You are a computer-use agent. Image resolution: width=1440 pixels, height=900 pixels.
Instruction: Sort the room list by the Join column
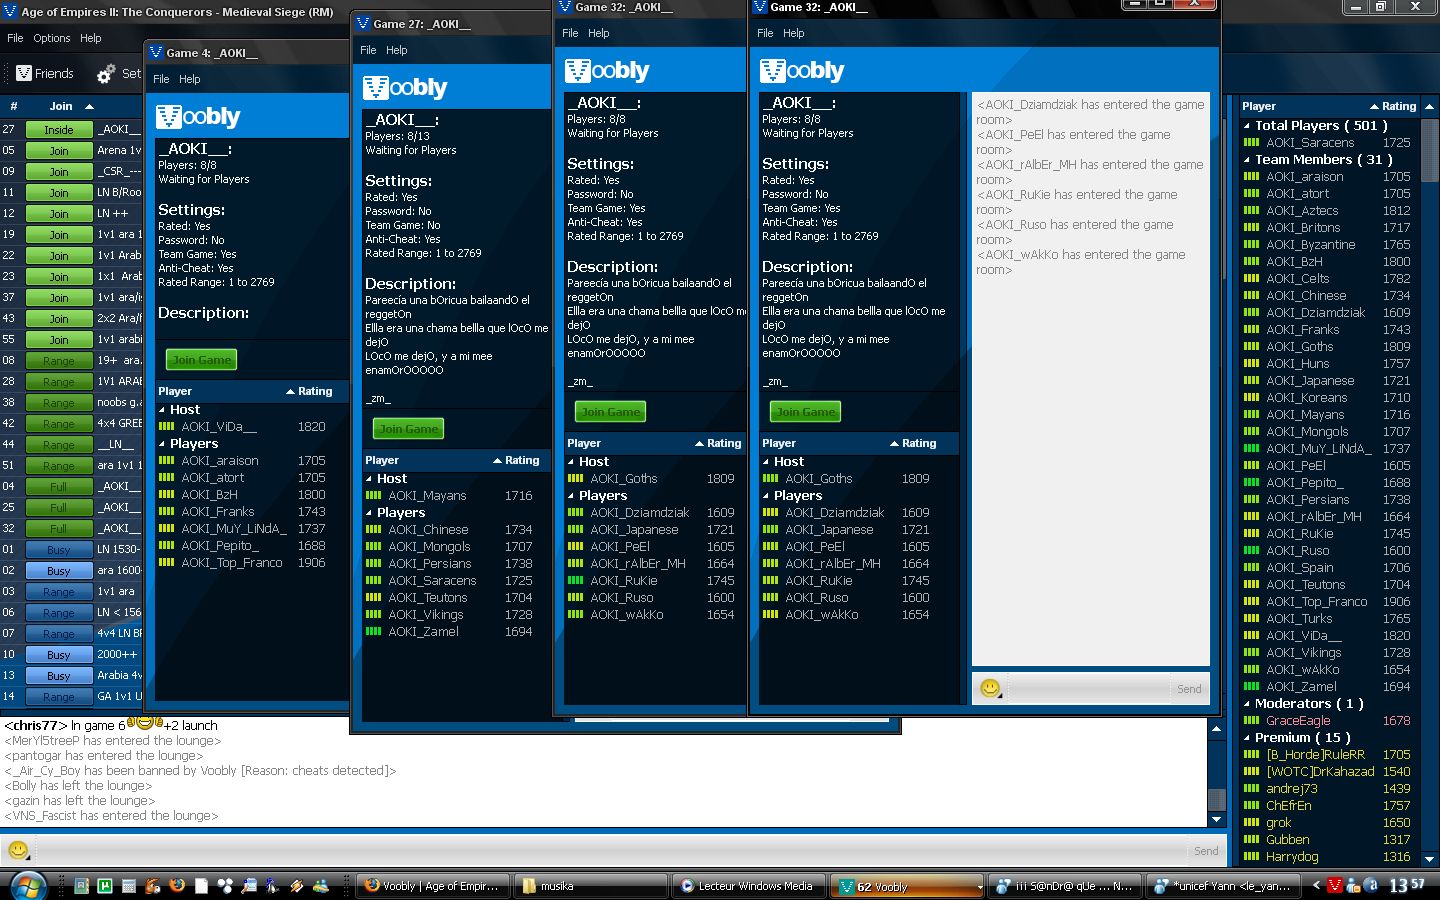click(x=61, y=106)
